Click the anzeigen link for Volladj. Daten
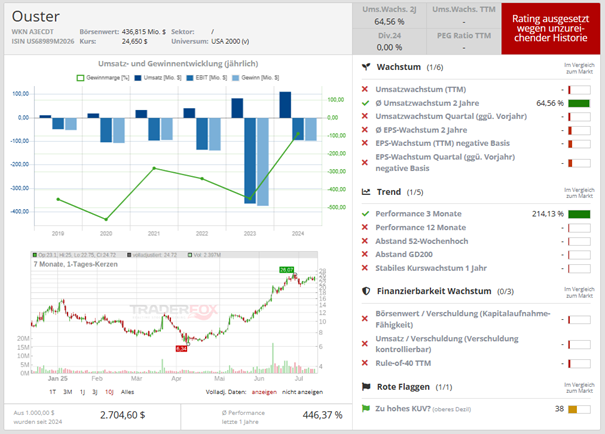Viewport: 605px width, 434px height. click(x=264, y=392)
